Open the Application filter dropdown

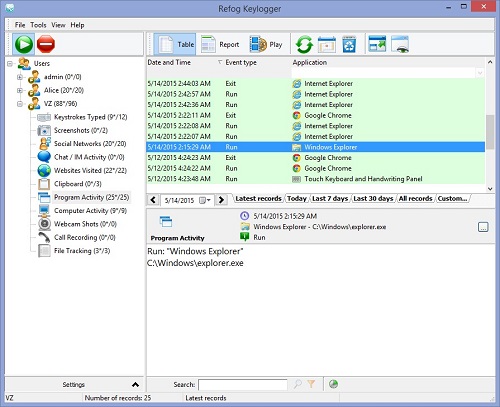tap(480, 73)
